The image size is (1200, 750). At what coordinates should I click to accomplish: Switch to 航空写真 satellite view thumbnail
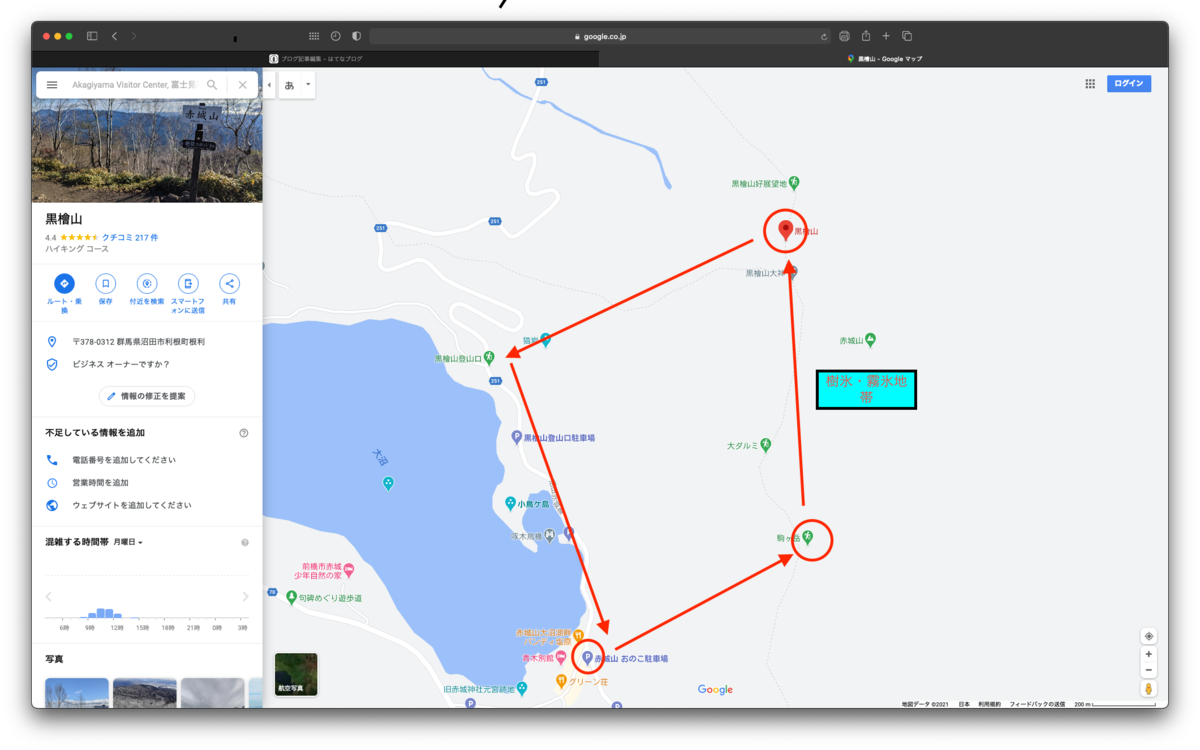tap(296, 674)
